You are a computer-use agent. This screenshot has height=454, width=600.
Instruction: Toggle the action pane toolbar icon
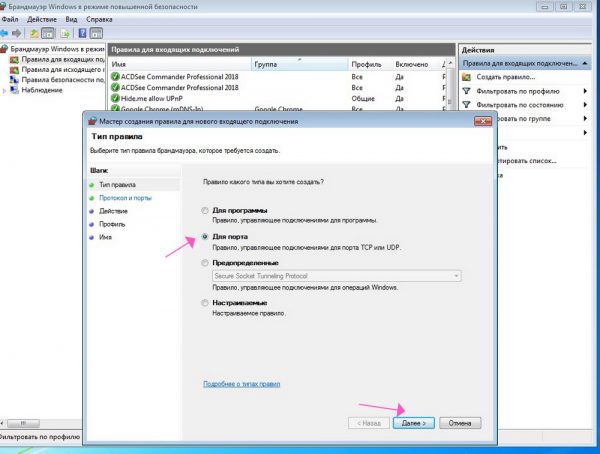click(x=96, y=34)
